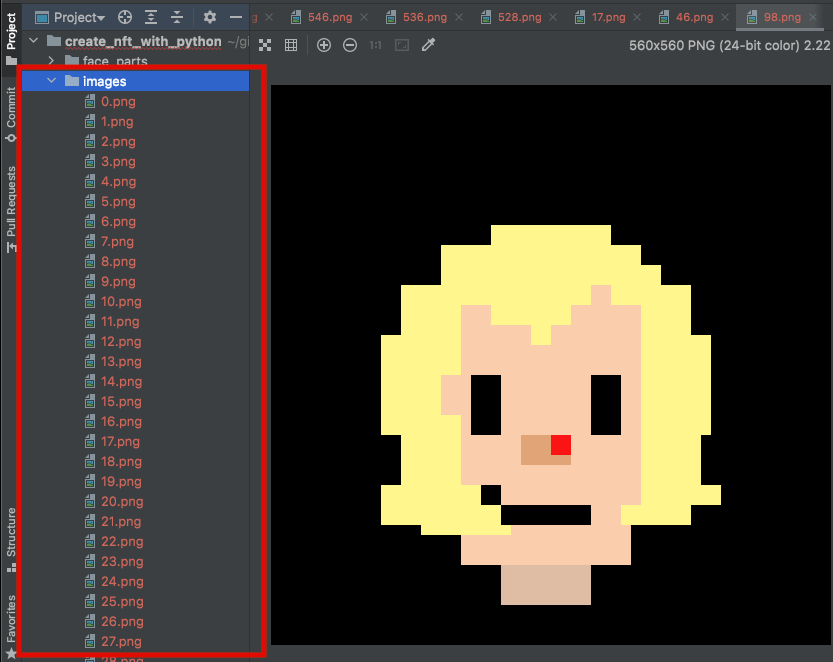This screenshot has height=662, width=833.
Task: Expand all nodes in Project tree
Action: [x=151, y=17]
